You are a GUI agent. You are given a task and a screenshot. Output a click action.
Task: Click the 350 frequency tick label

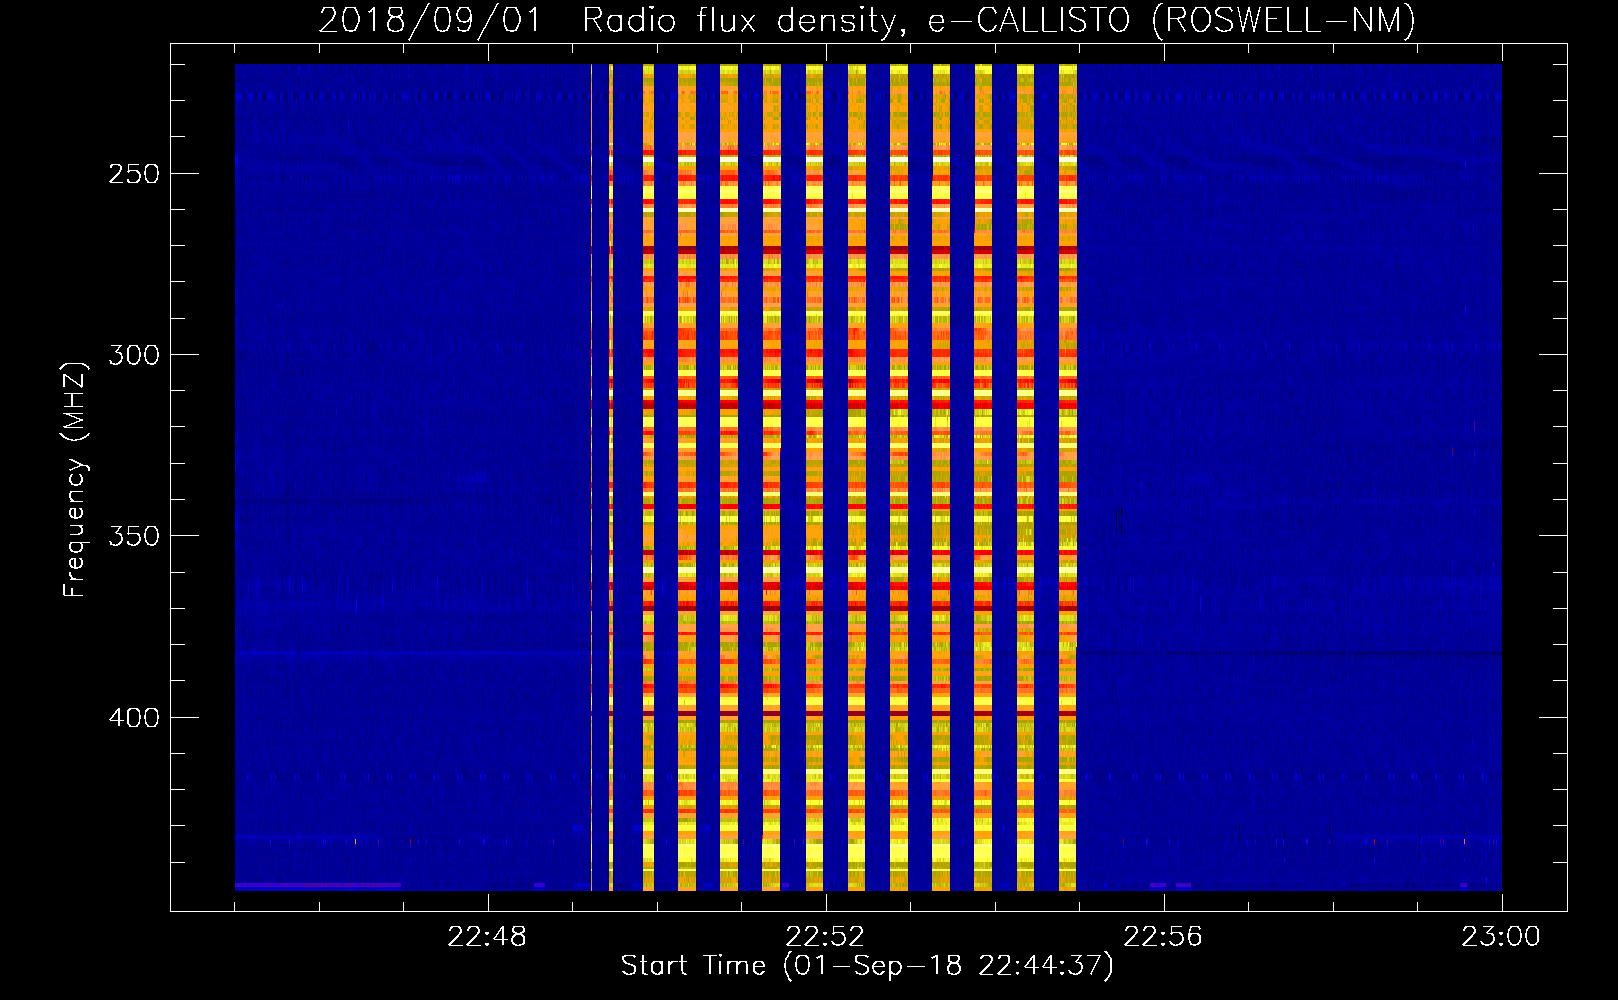[x=133, y=536]
